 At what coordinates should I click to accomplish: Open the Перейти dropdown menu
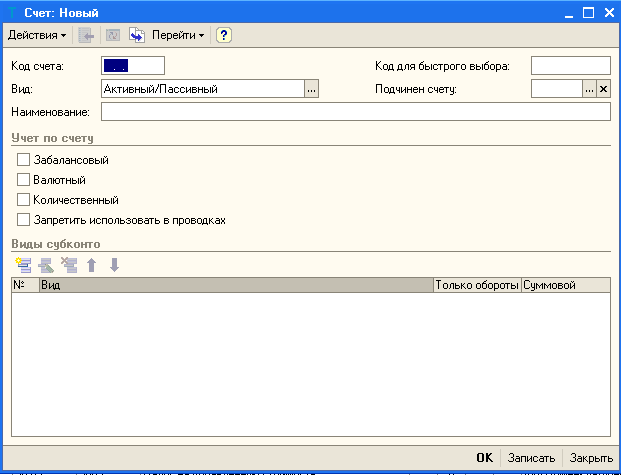178,35
